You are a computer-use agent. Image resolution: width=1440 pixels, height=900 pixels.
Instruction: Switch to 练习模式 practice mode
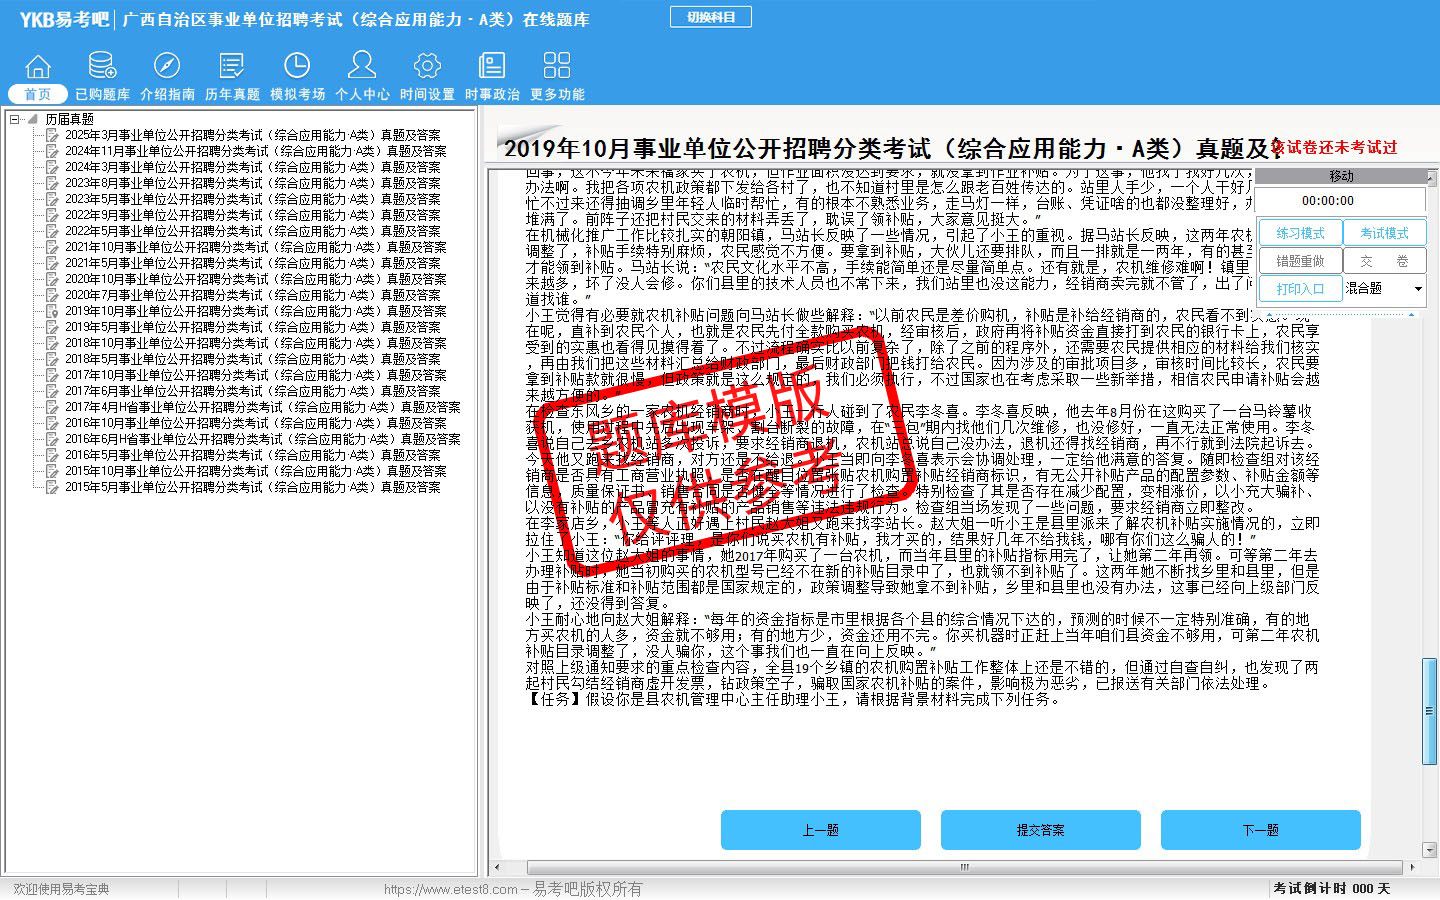[x=1300, y=233]
